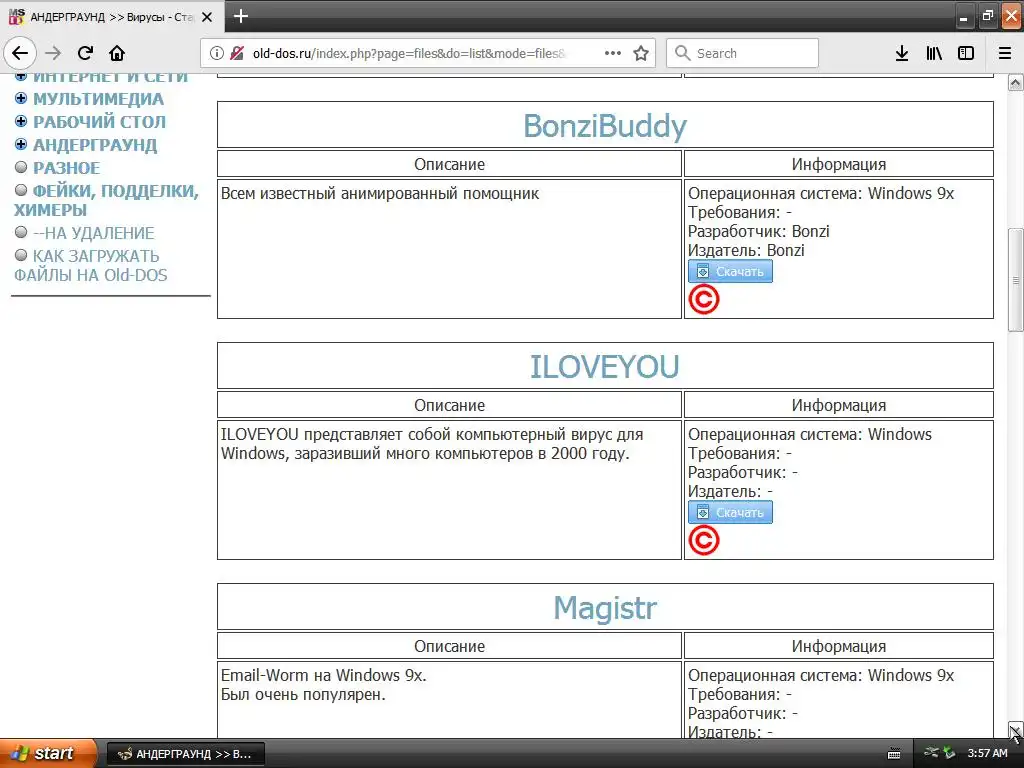Click 'Всем известный анимированный помощник' text
1024x768 pixels.
click(380, 193)
